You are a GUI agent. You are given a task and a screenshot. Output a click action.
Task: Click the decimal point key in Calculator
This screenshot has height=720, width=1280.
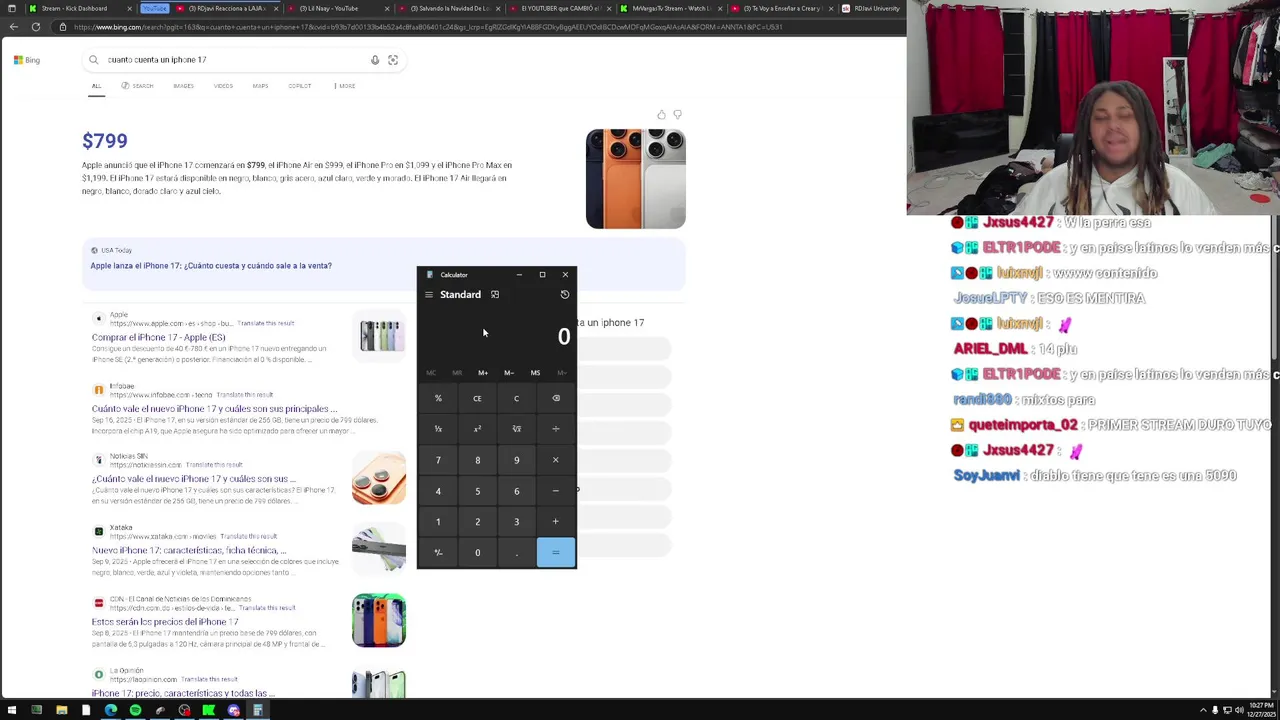[517, 553]
